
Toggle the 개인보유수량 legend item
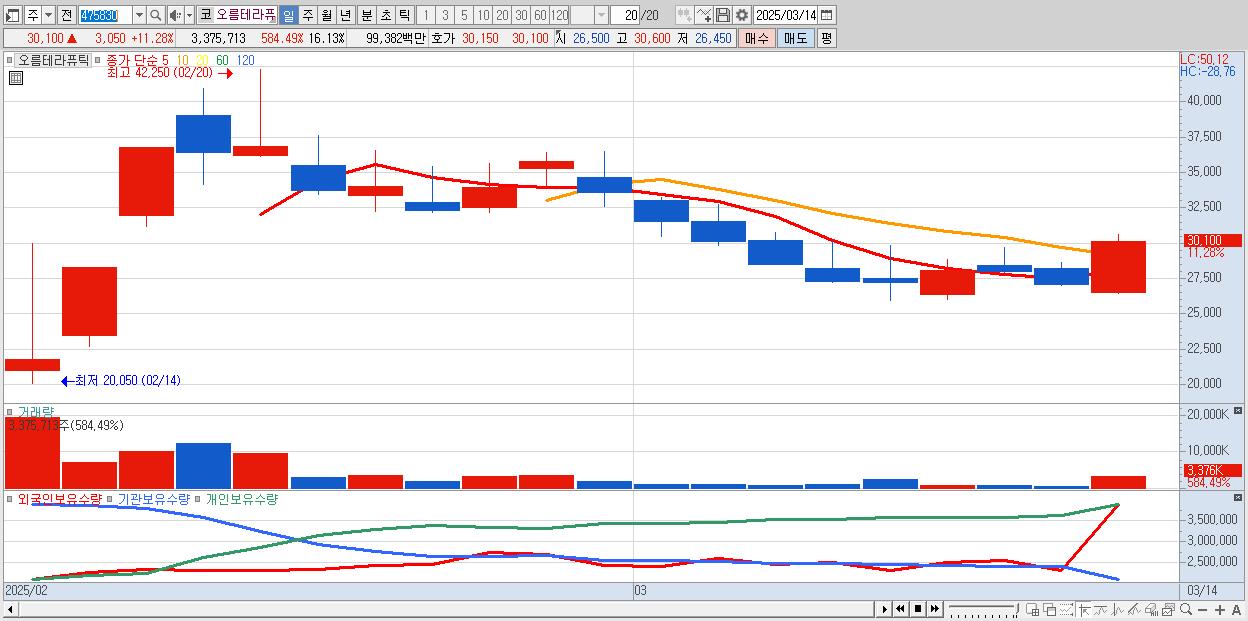241,498
